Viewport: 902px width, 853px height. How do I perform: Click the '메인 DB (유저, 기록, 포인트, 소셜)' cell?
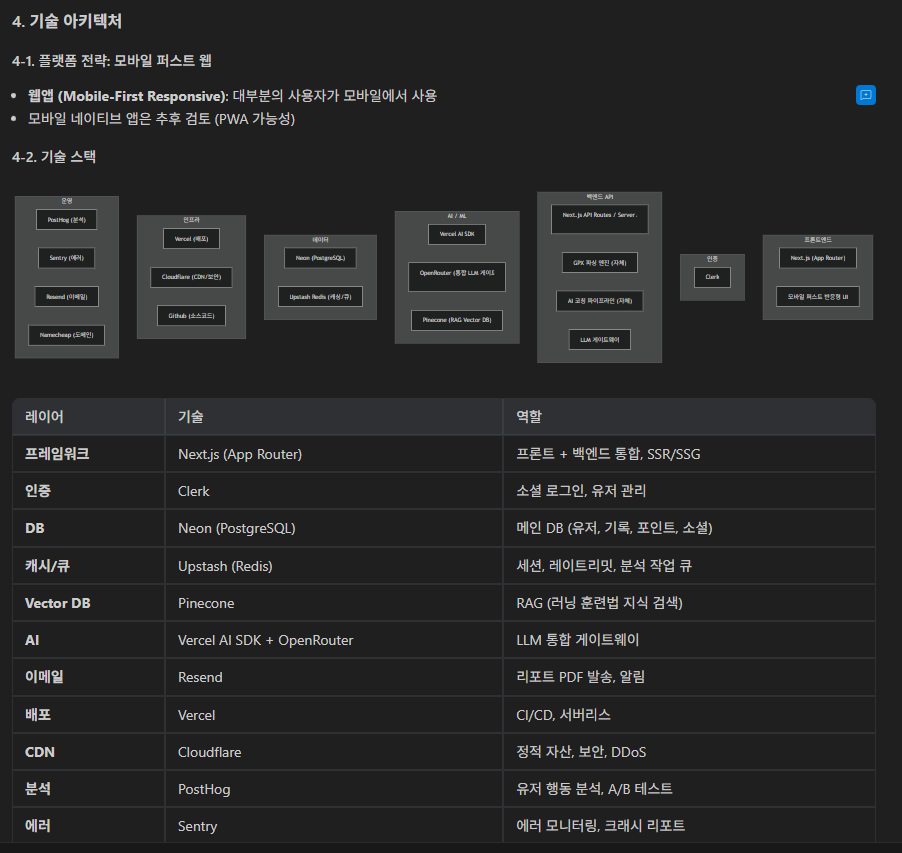[x=690, y=528]
